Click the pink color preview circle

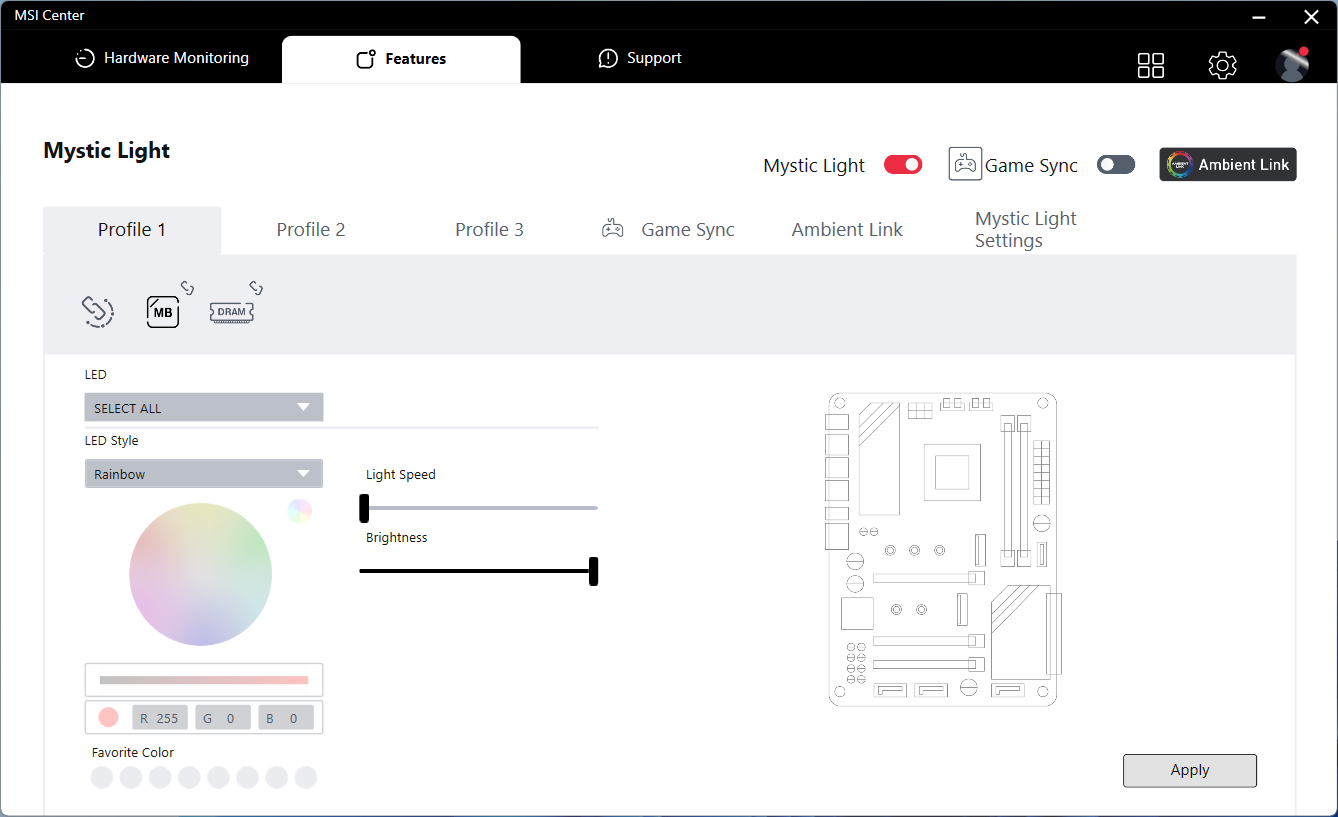tap(109, 717)
